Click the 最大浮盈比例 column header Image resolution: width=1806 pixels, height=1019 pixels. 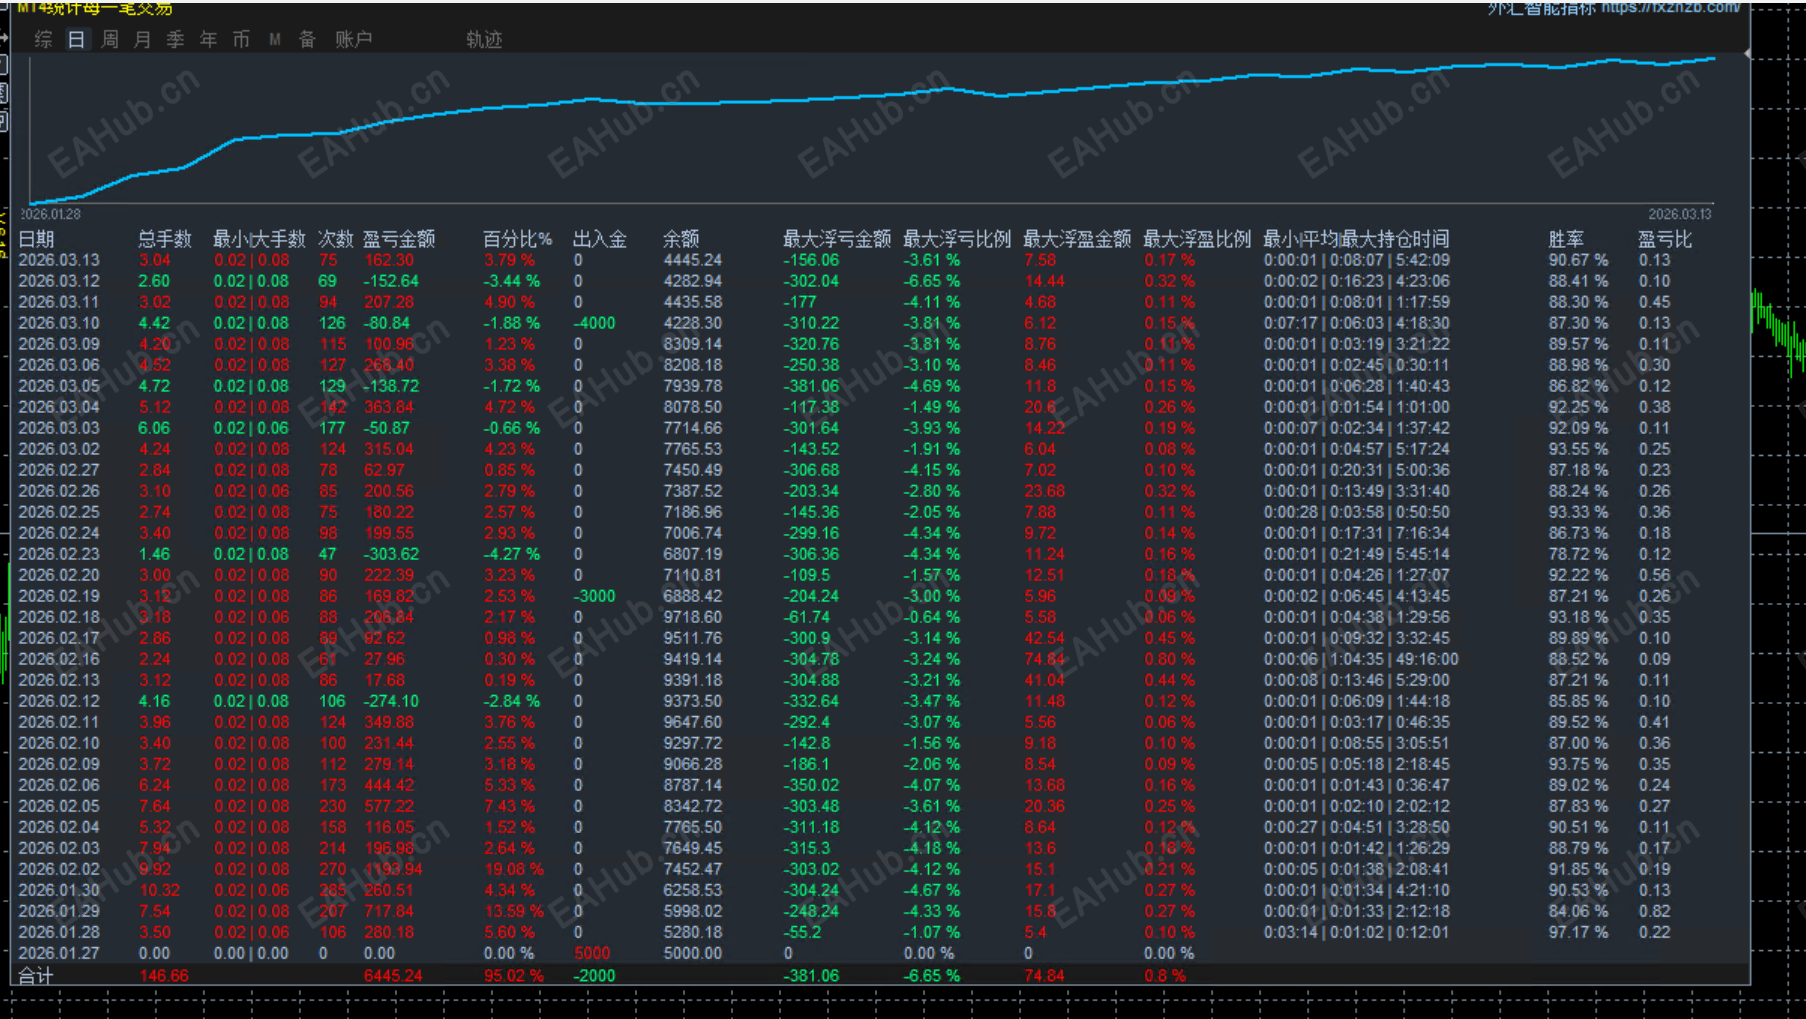pyautogui.click(x=1197, y=239)
